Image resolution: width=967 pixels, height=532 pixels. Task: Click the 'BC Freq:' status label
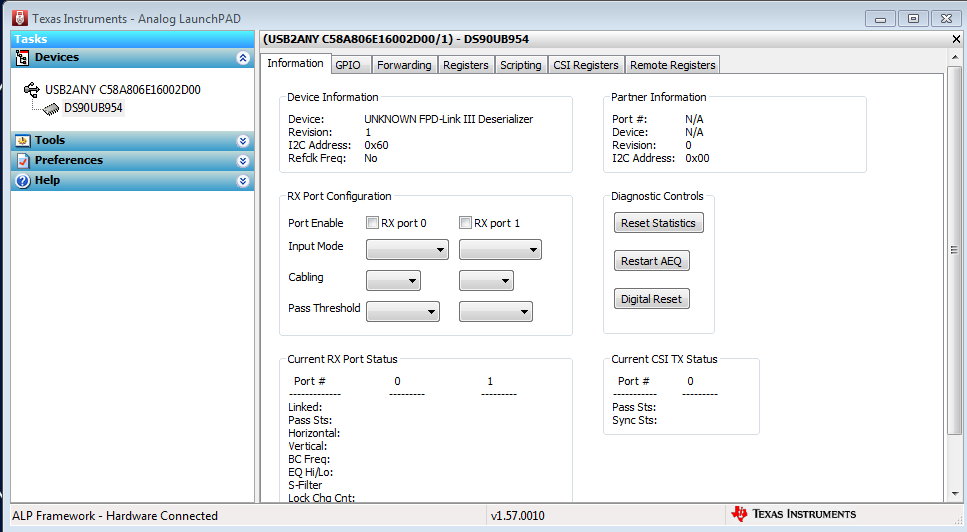coord(309,459)
